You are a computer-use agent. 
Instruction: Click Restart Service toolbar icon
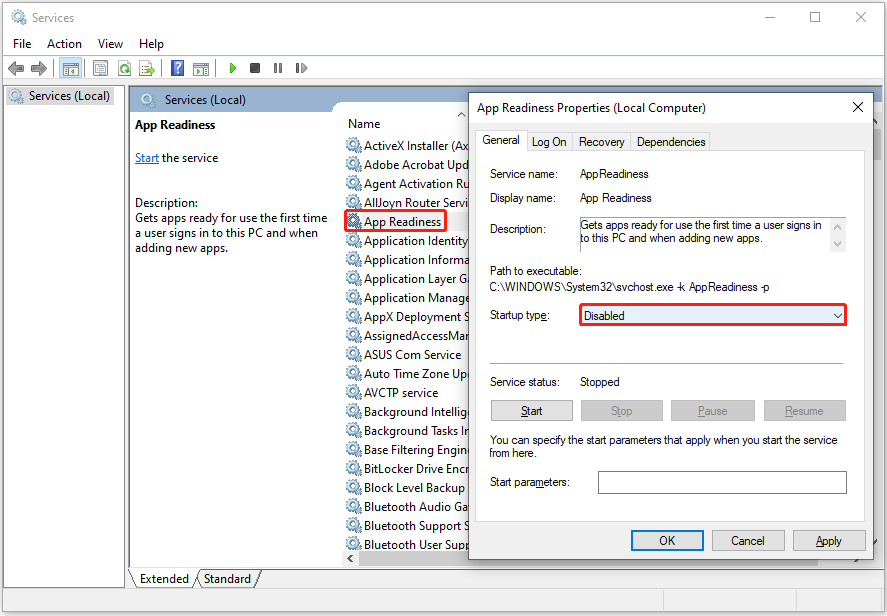[x=301, y=68]
